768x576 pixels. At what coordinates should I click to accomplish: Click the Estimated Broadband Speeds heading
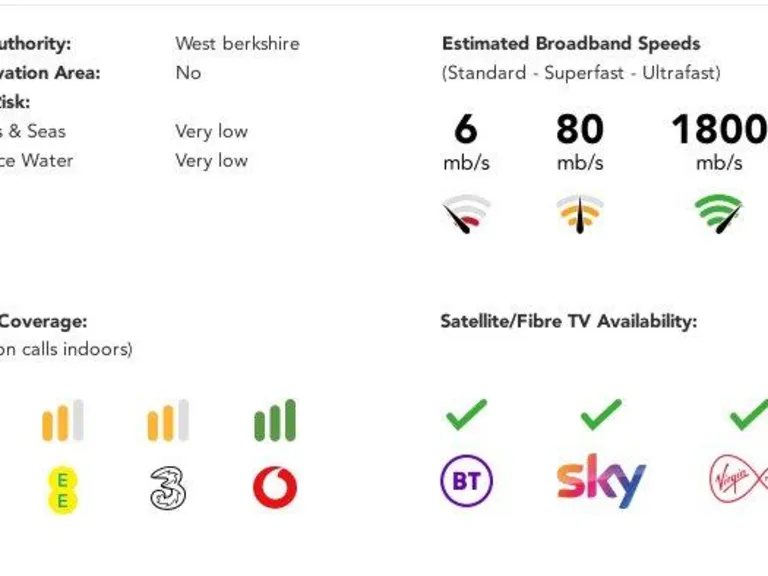(x=571, y=44)
